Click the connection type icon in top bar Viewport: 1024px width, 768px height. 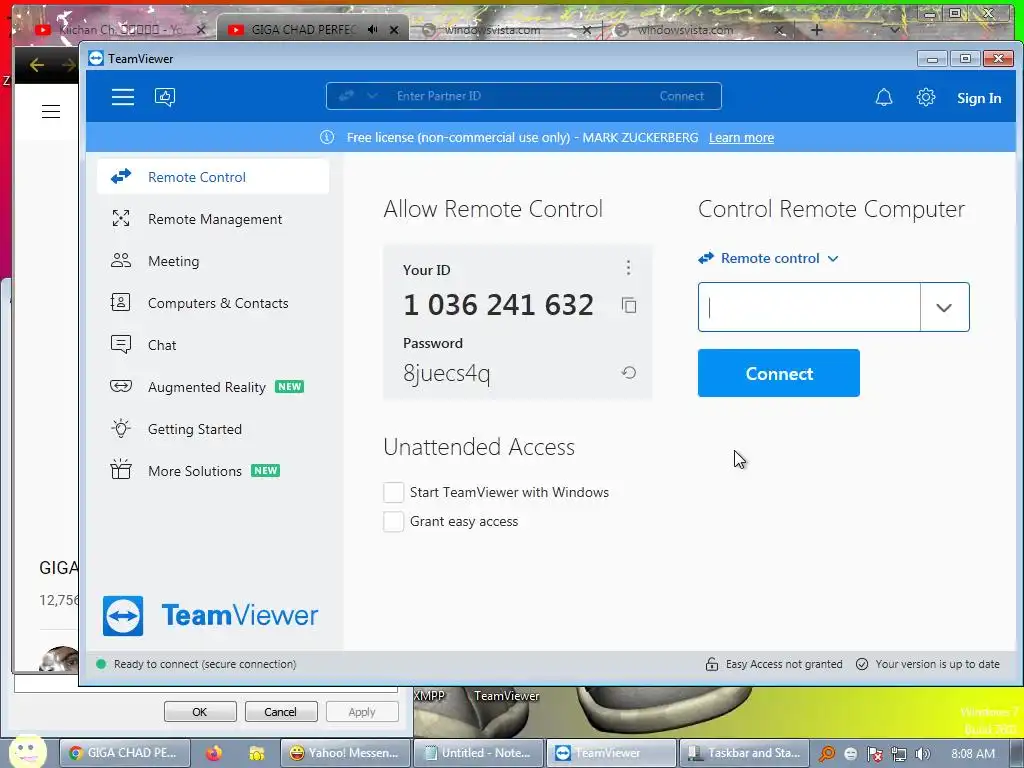[346, 96]
